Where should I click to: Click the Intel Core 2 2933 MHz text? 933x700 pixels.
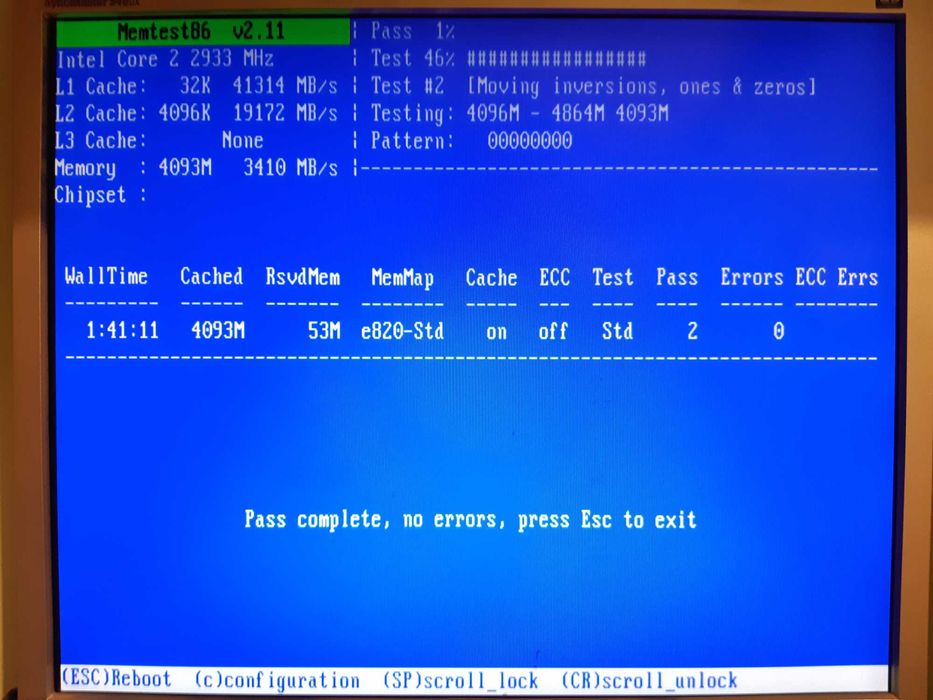[164, 59]
